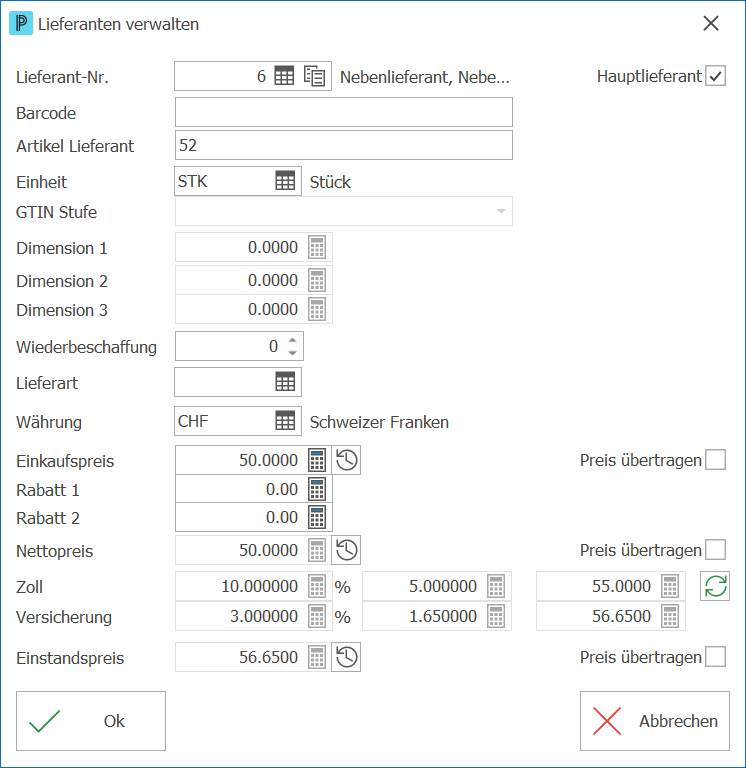Open calculator icon for Rabatt 1
Image resolution: width=746 pixels, height=768 pixels.
(317, 489)
